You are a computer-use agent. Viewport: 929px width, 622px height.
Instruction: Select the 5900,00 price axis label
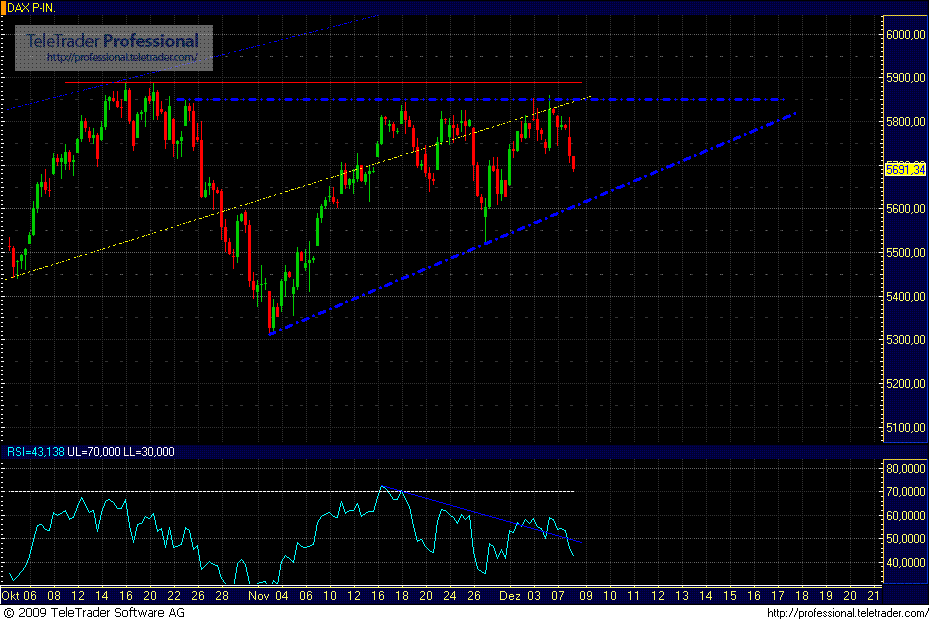(x=905, y=78)
